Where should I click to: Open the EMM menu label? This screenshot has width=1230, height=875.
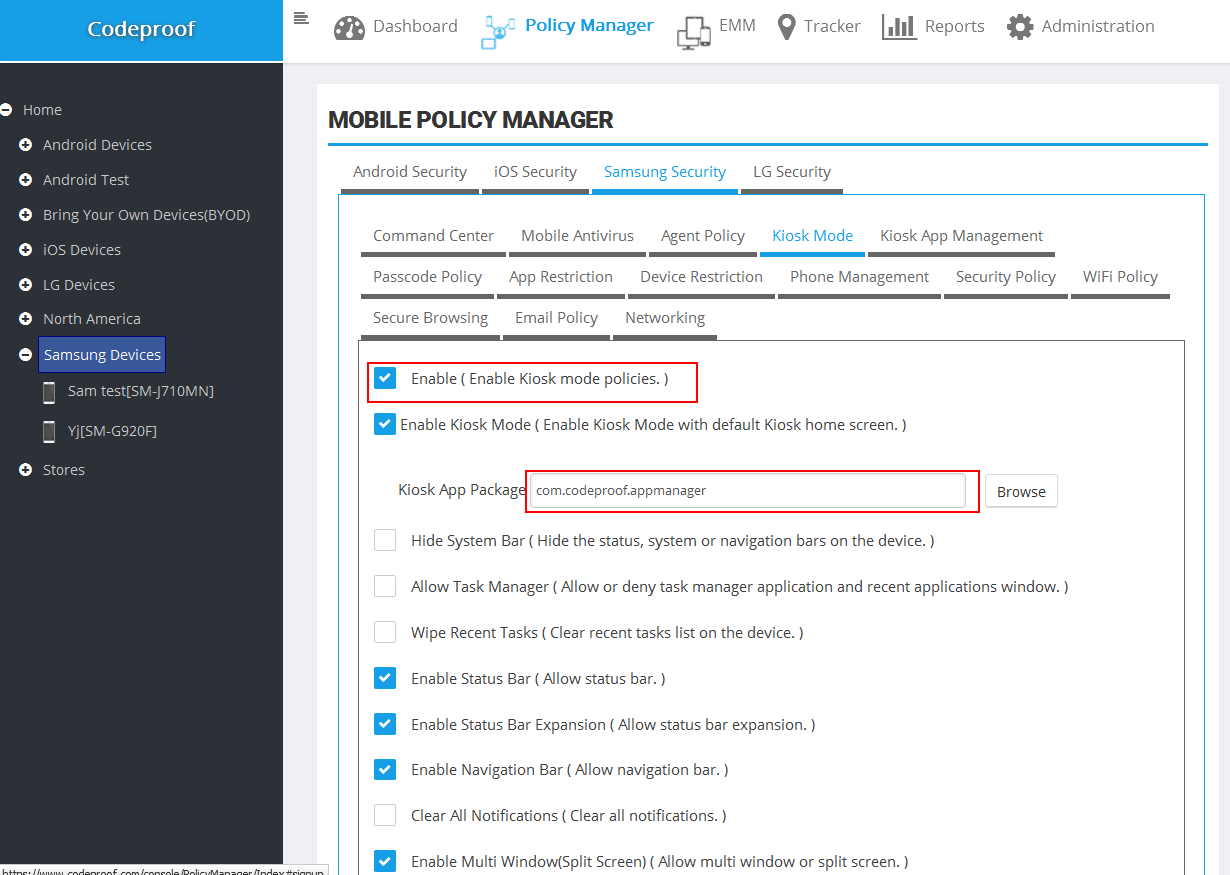coord(738,26)
